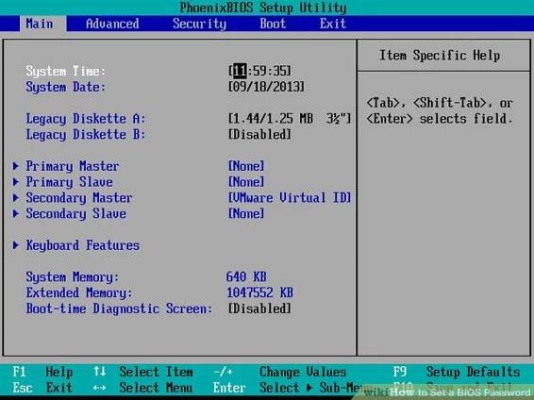Select the System Date field
The height and width of the screenshot is (400, 534).
click(266, 87)
